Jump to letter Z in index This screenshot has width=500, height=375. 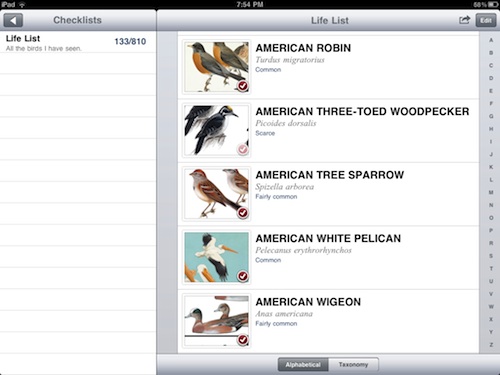click(x=491, y=345)
